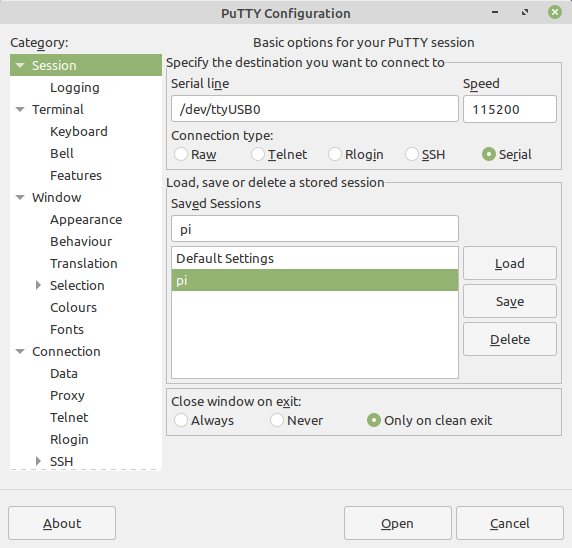Open the Features settings
Viewport: 572px width, 548px height.
click(x=76, y=175)
